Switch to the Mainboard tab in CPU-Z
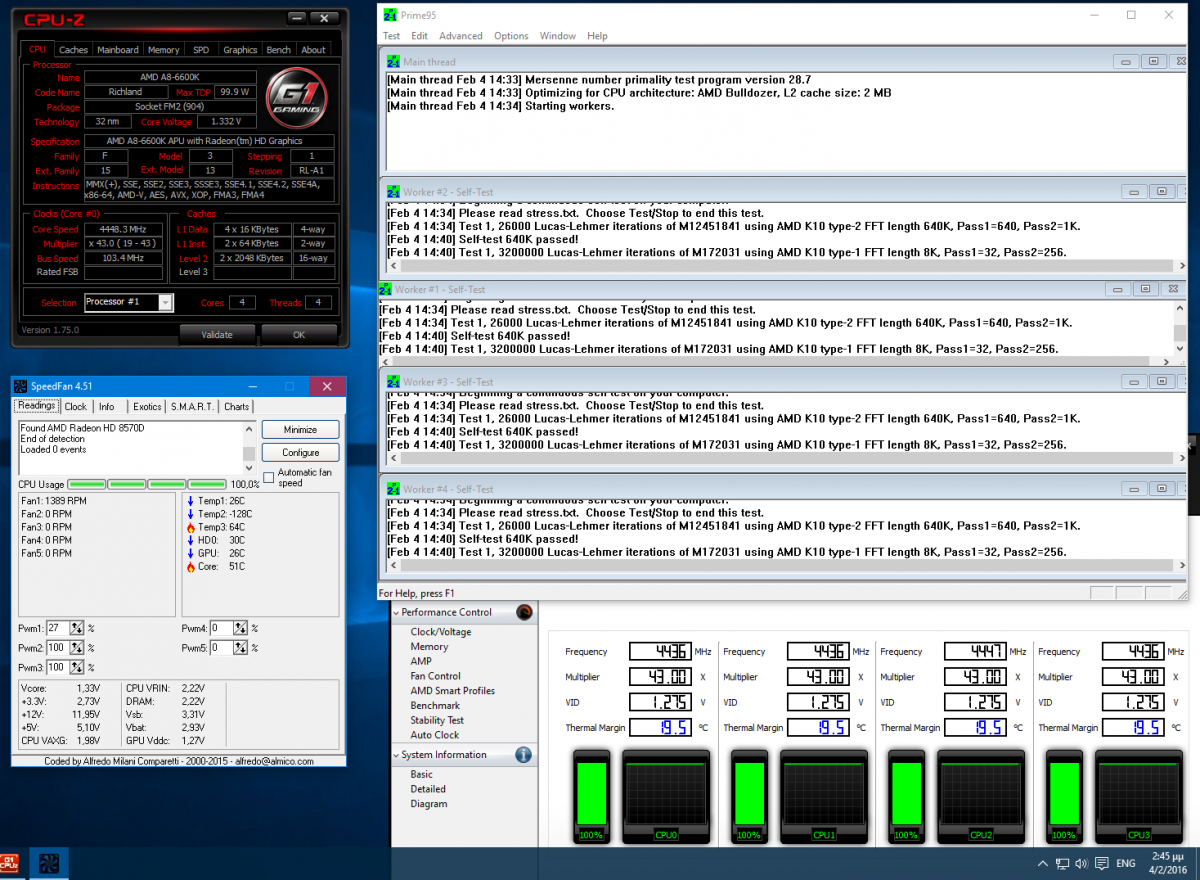The width and height of the screenshot is (1200, 880). click(x=118, y=50)
